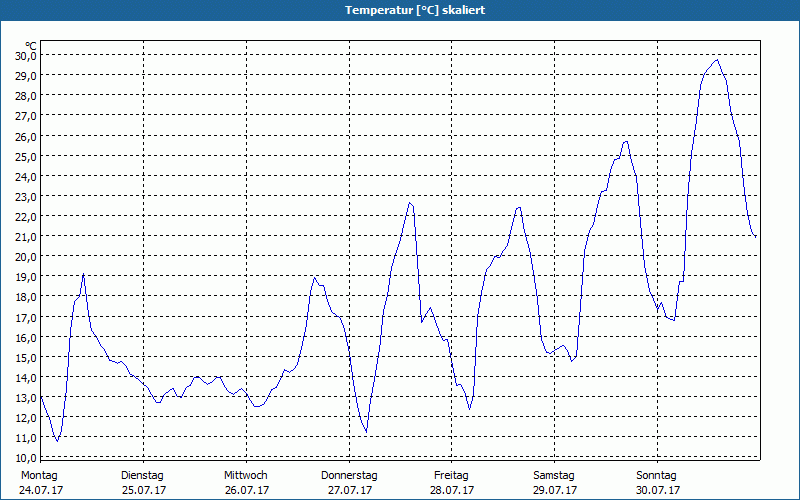
Task: Select the 30.07.17 date label
Action: [x=658, y=490]
